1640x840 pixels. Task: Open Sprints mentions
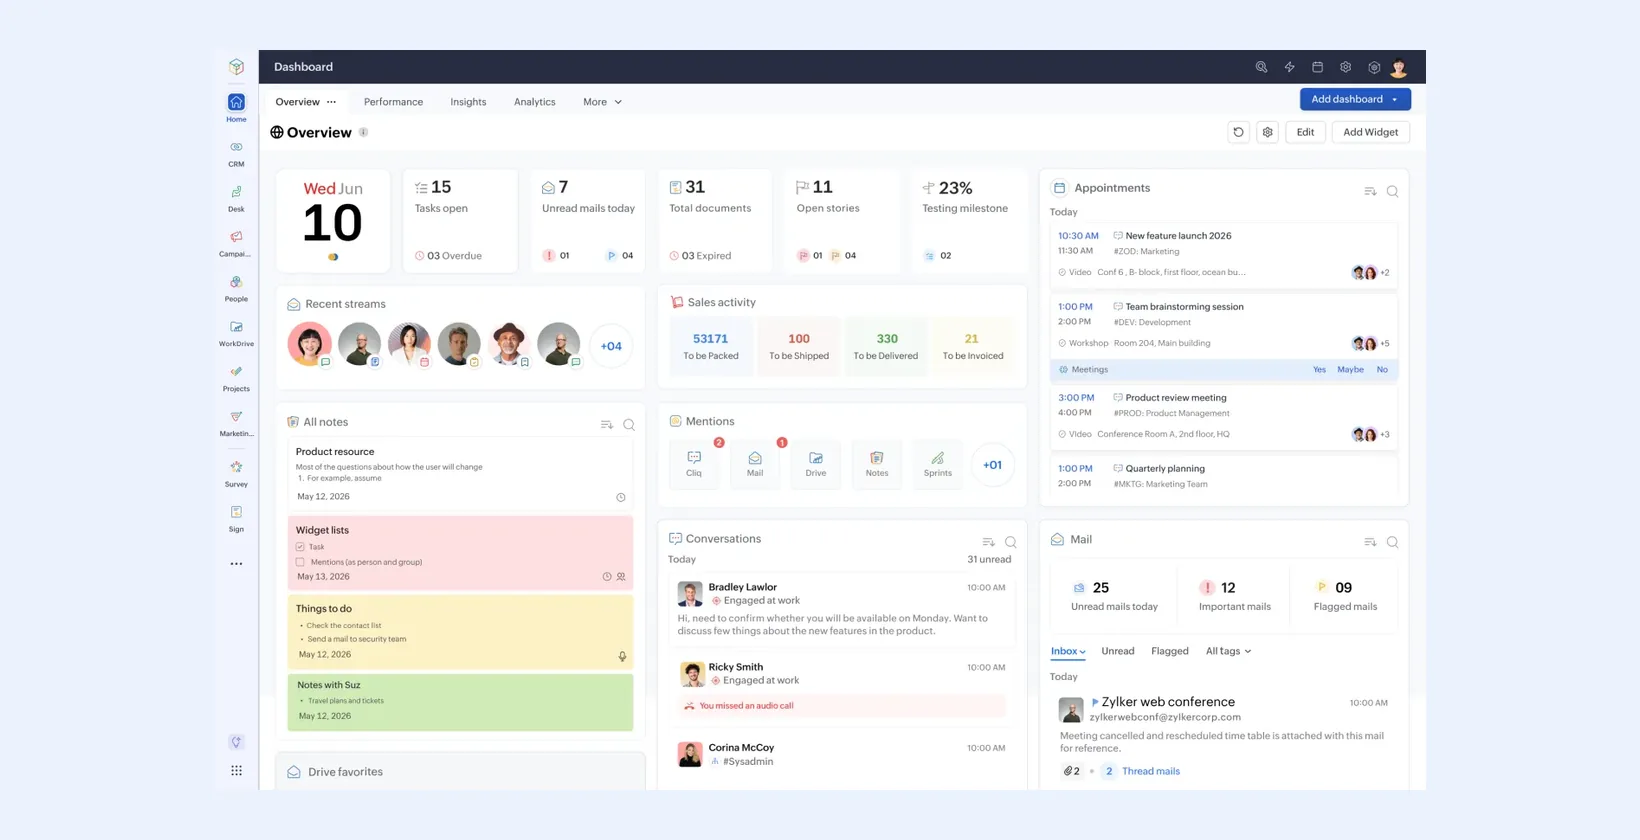938,463
